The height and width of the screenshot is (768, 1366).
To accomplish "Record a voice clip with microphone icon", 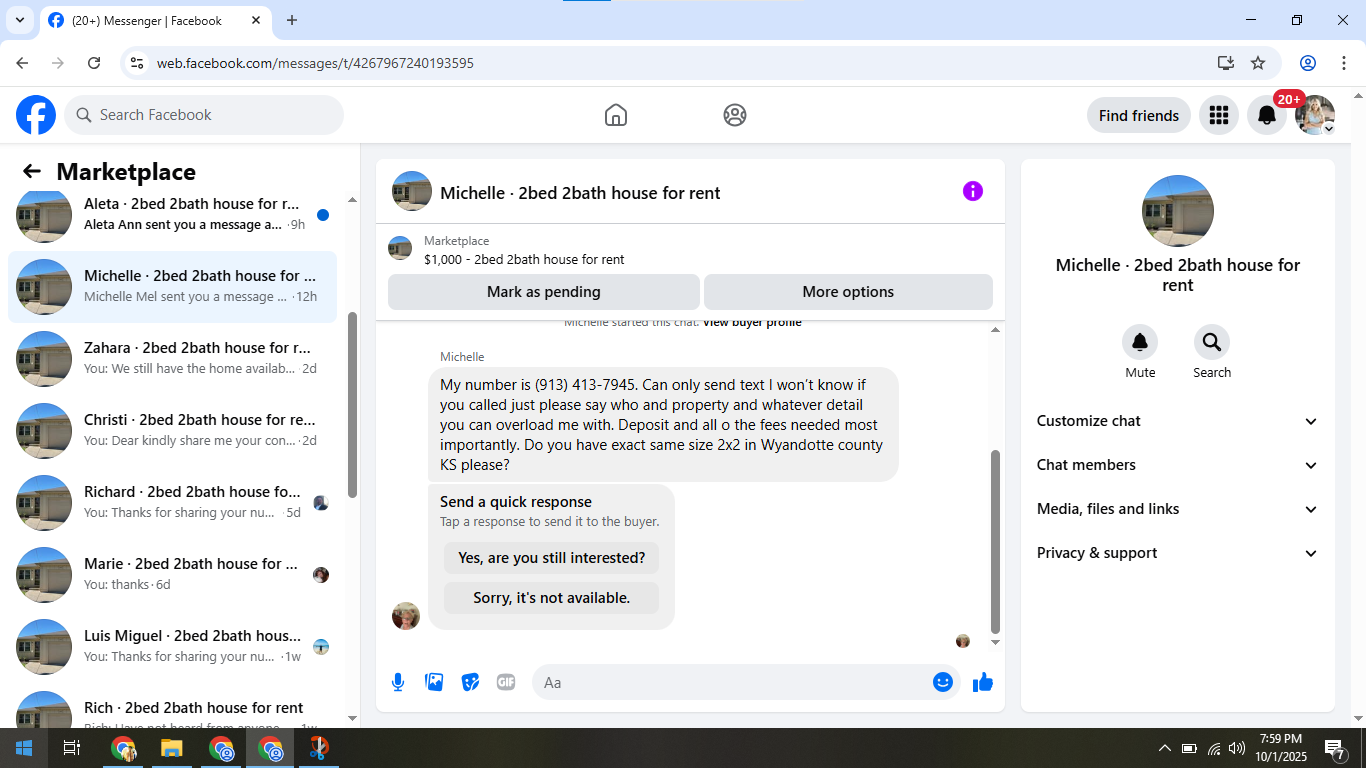I will [398, 682].
